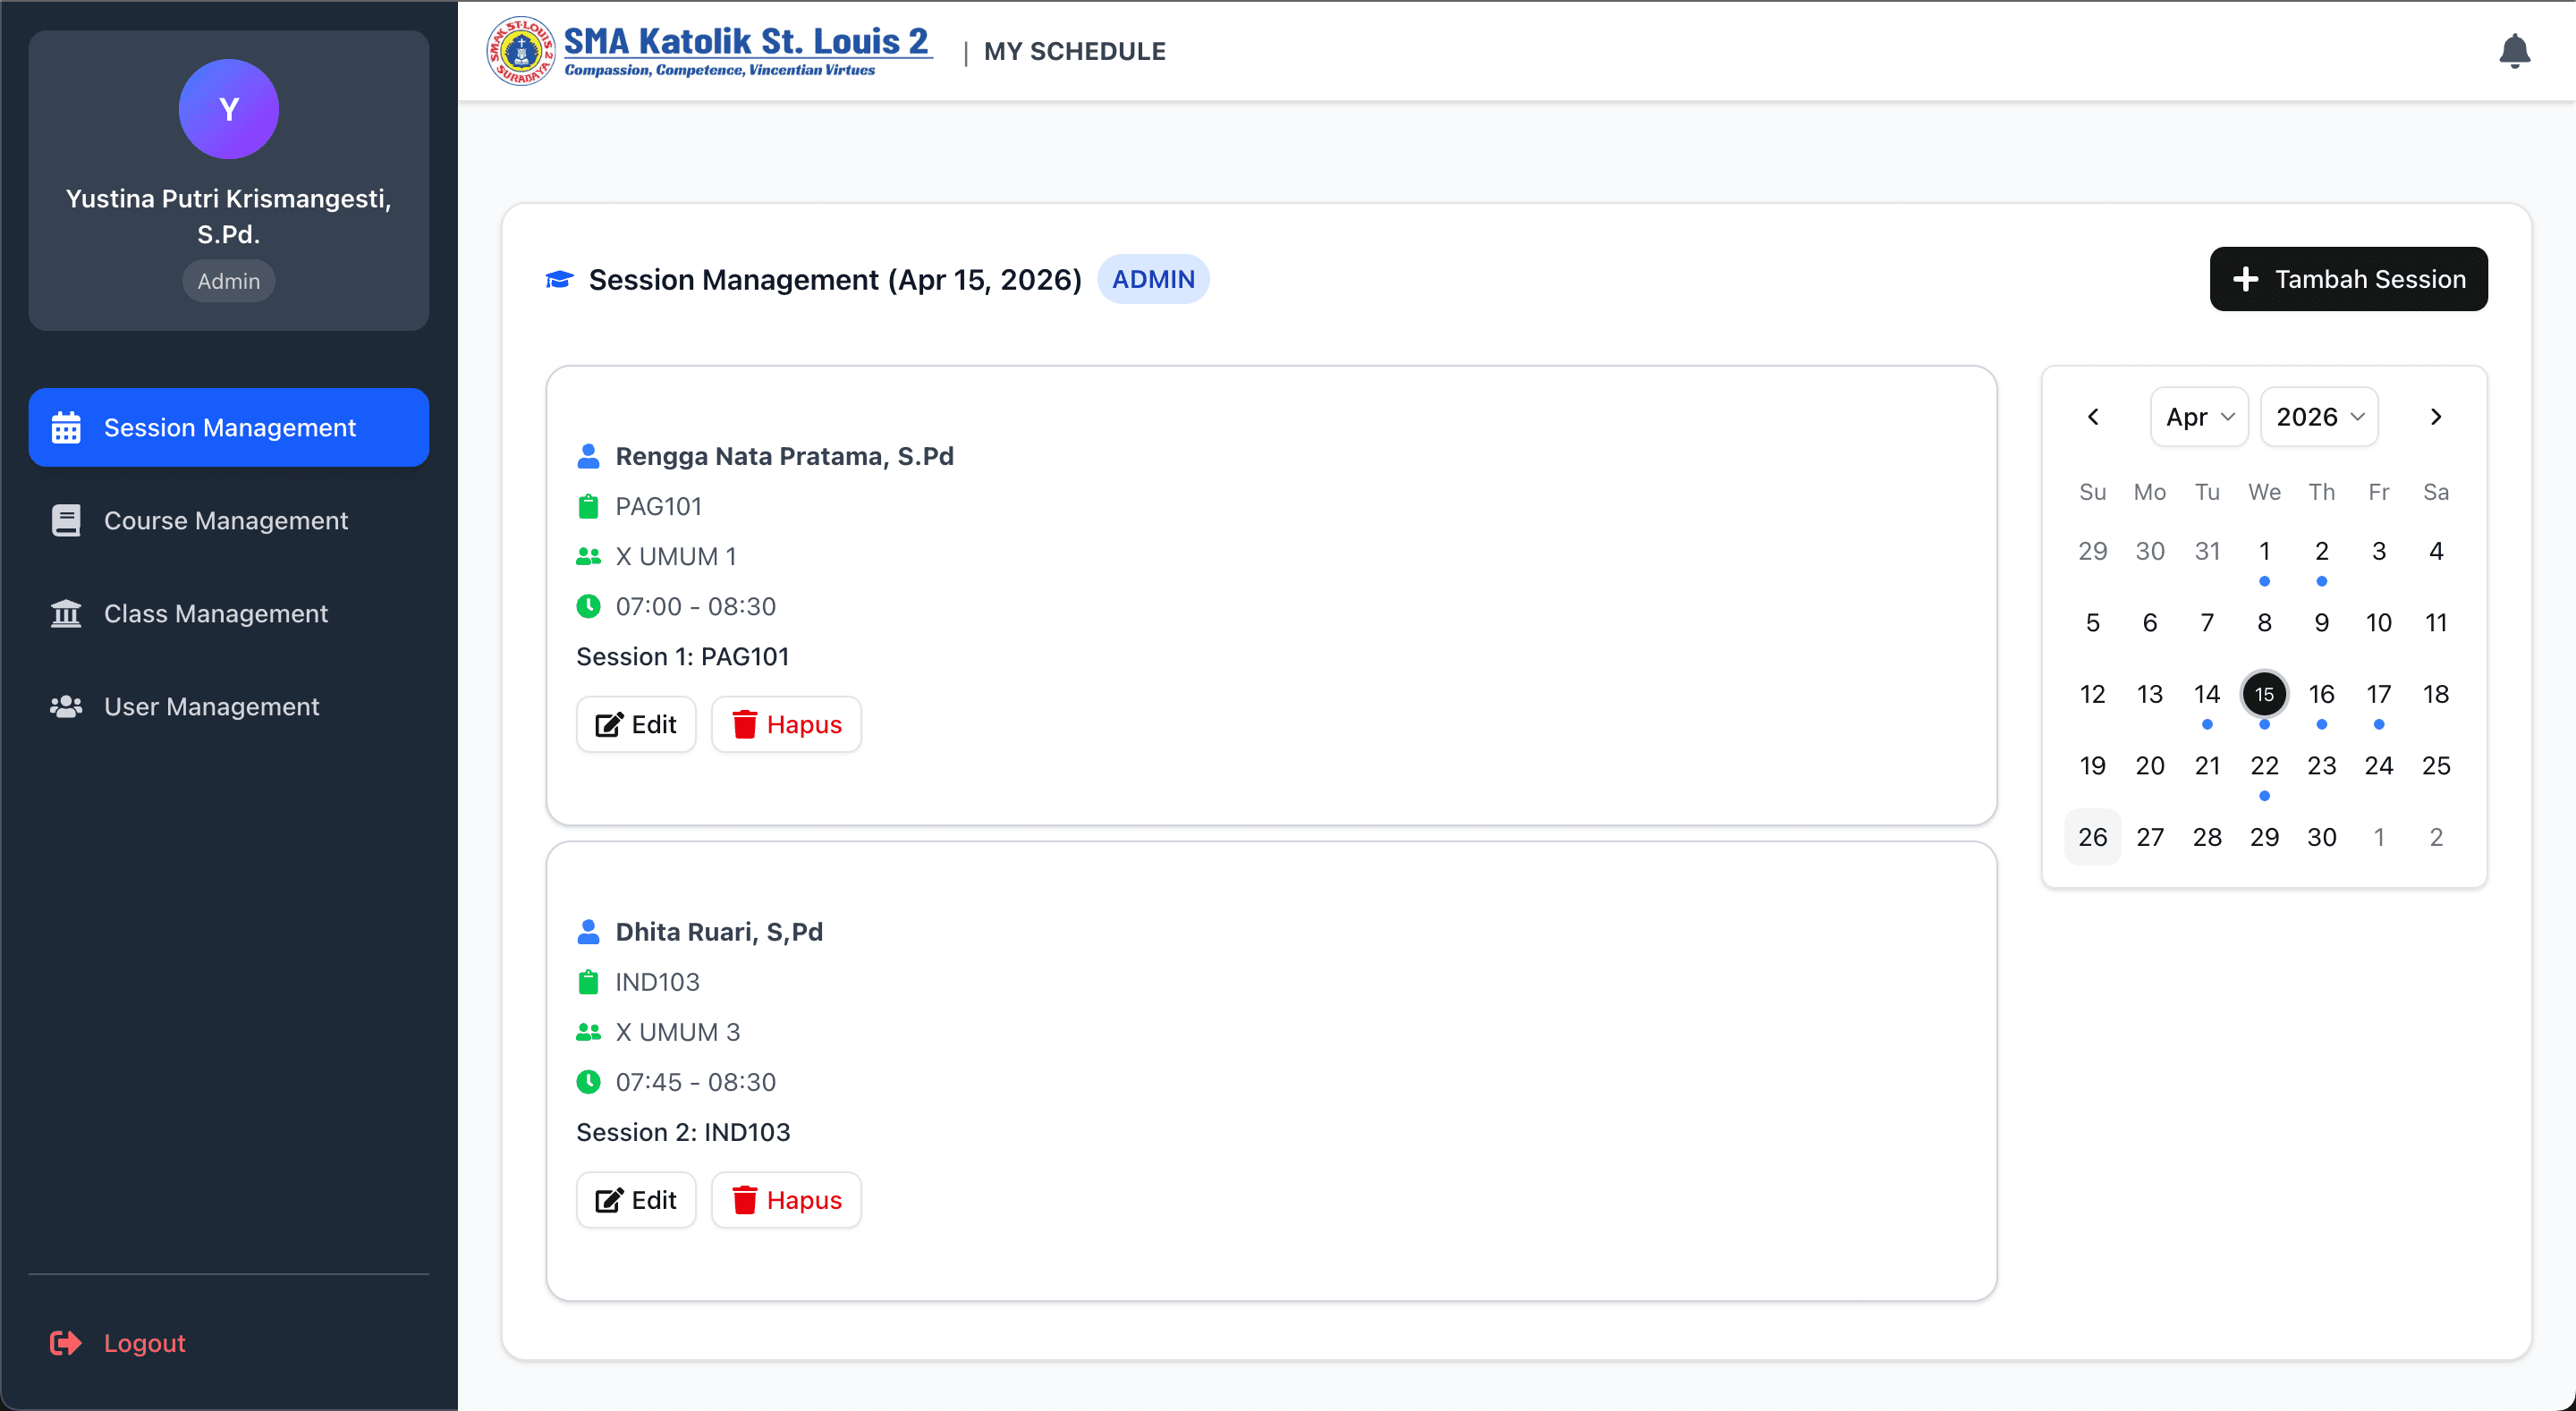This screenshot has height=1411, width=2576.
Task: Delete Session 1: PAG101 with Hapus
Action: click(786, 724)
